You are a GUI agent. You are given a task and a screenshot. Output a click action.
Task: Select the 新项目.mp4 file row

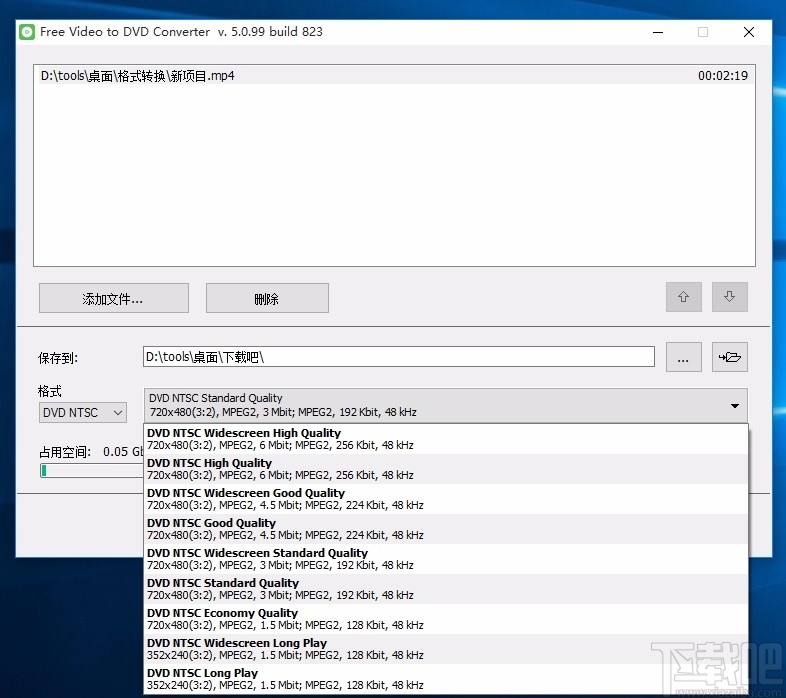click(x=395, y=76)
